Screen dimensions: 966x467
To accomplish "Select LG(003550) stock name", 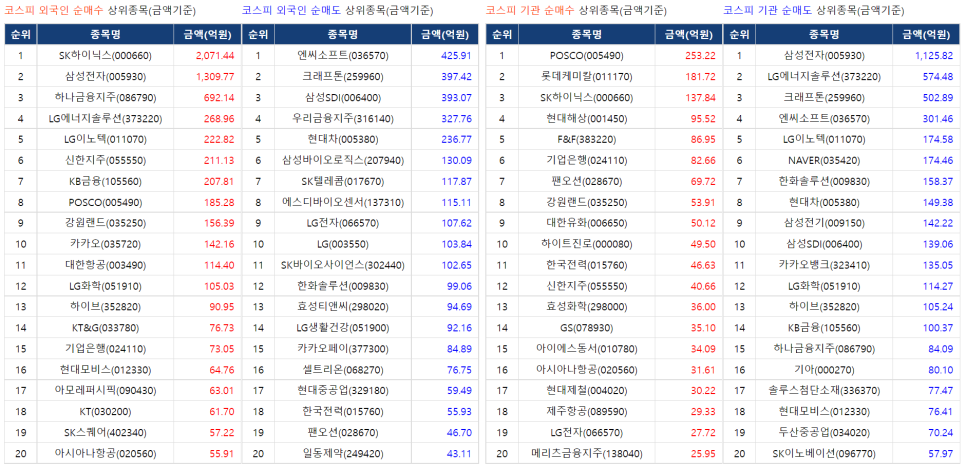I will (343, 244).
